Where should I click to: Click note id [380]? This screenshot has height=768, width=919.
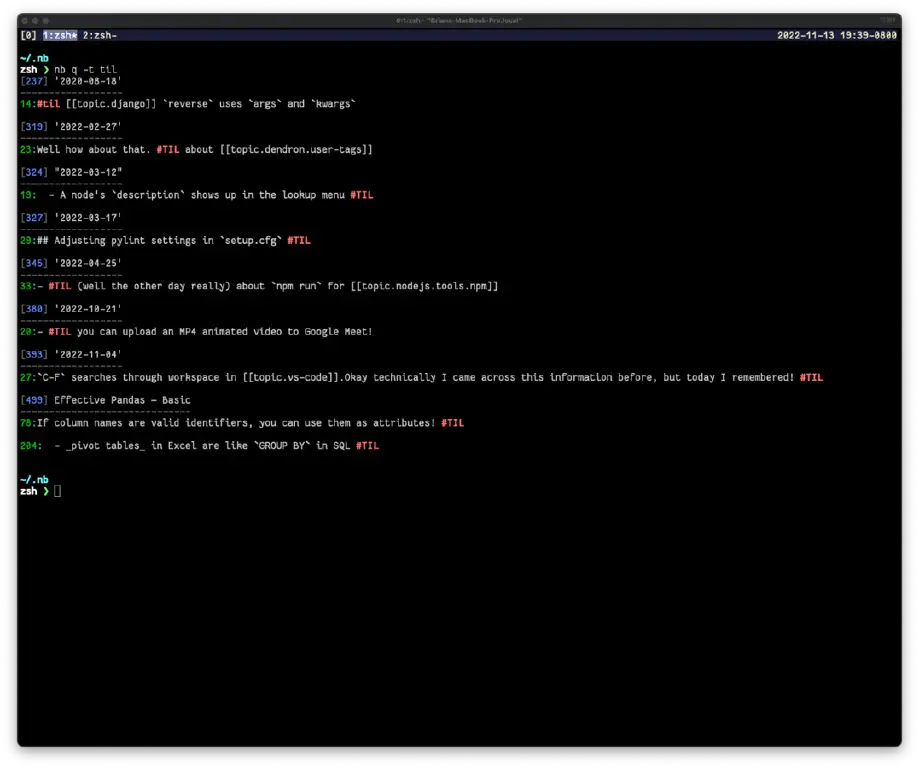(34, 309)
